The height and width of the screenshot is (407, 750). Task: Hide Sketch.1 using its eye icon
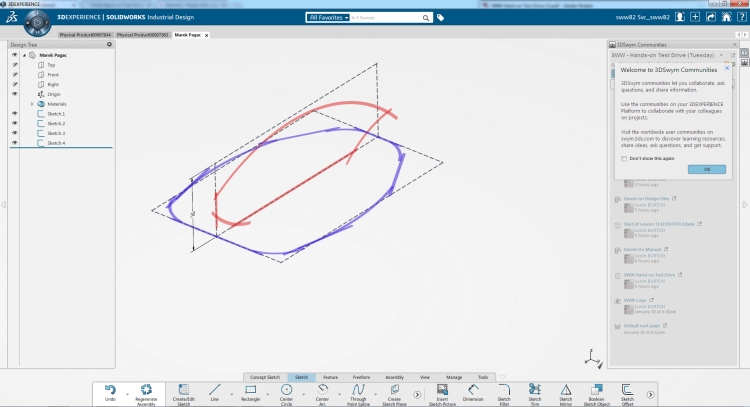tap(14, 114)
